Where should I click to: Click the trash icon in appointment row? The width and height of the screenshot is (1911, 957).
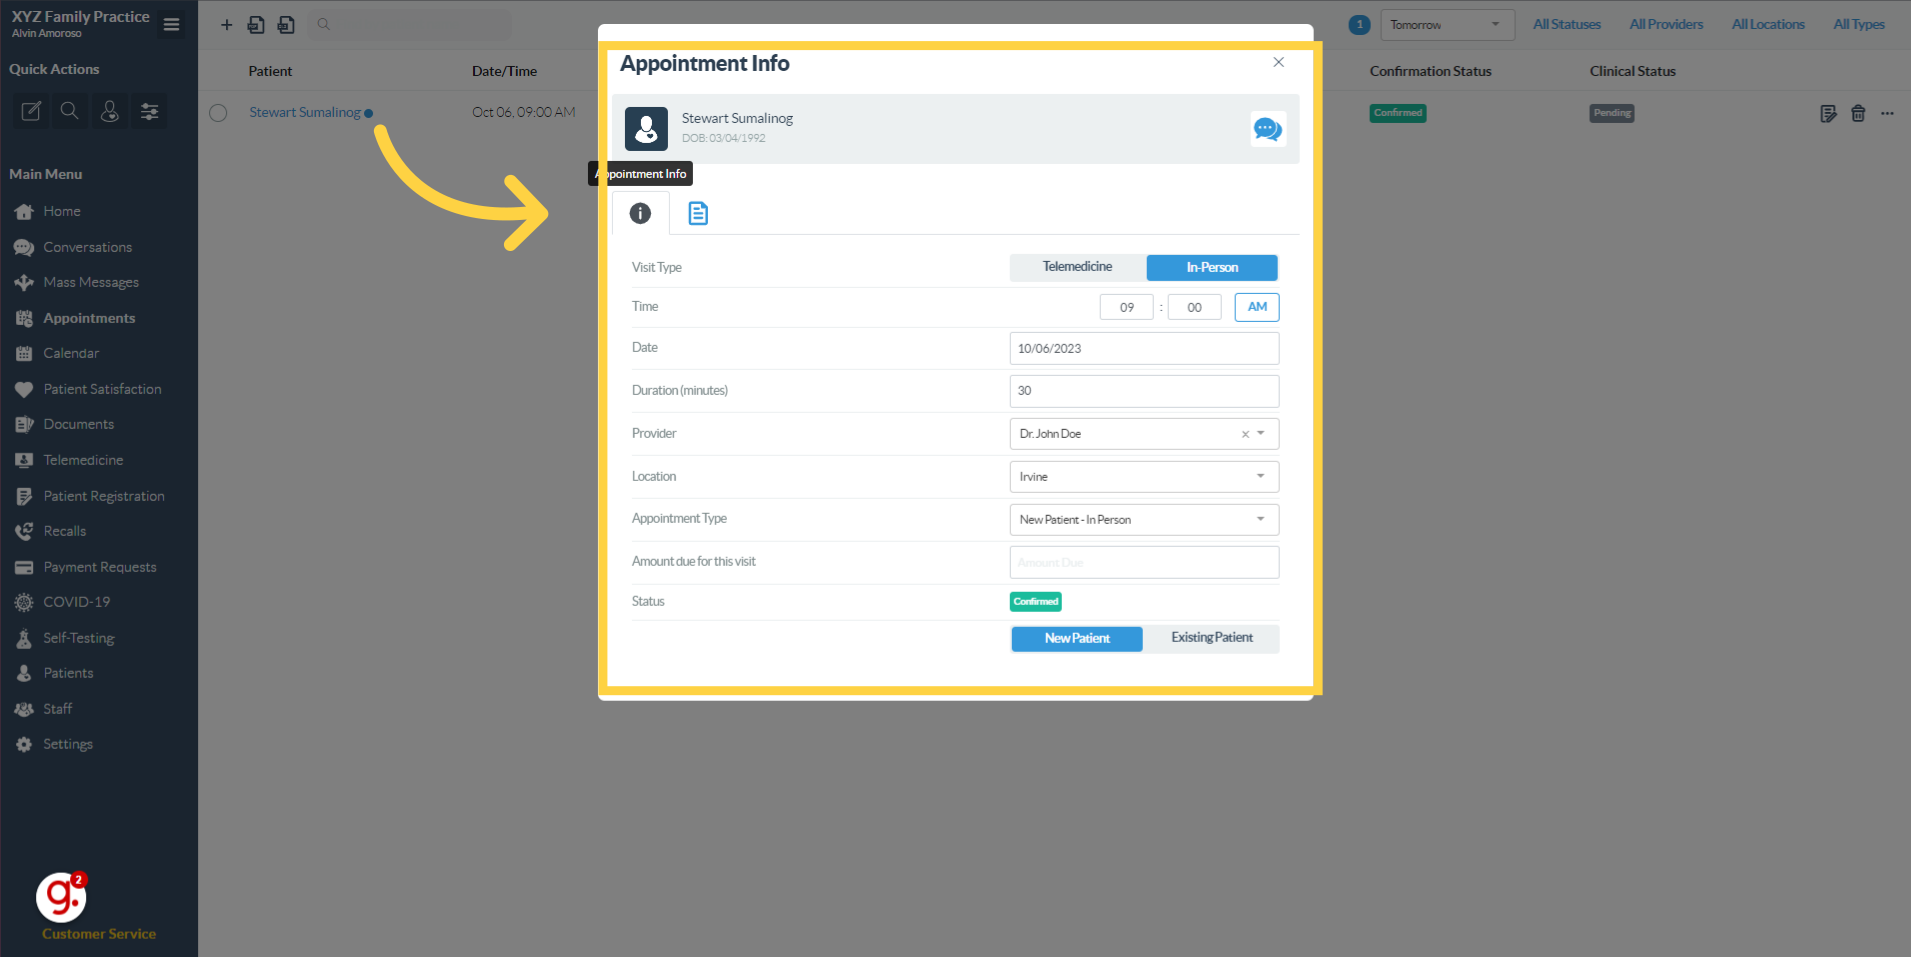(1858, 113)
